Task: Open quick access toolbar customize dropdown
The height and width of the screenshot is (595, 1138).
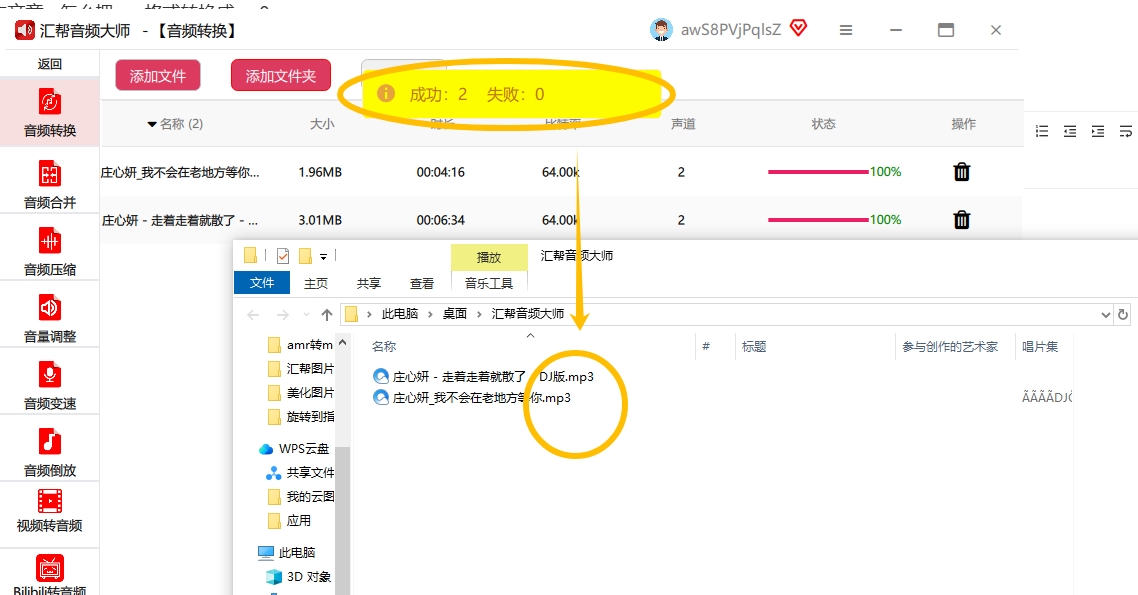Action: tap(323, 256)
